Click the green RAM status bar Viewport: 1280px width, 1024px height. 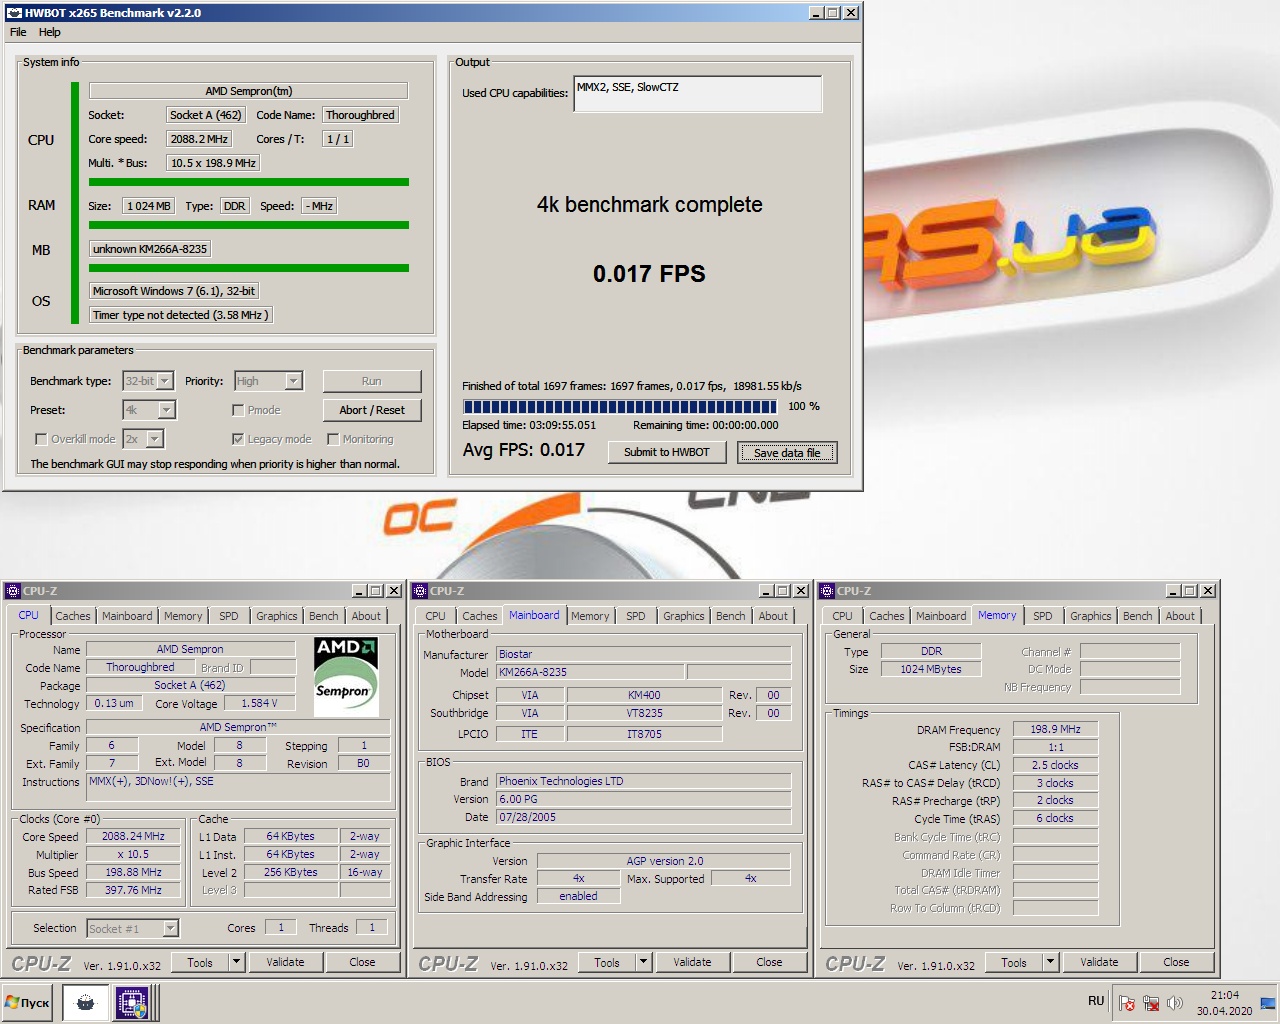[248, 225]
